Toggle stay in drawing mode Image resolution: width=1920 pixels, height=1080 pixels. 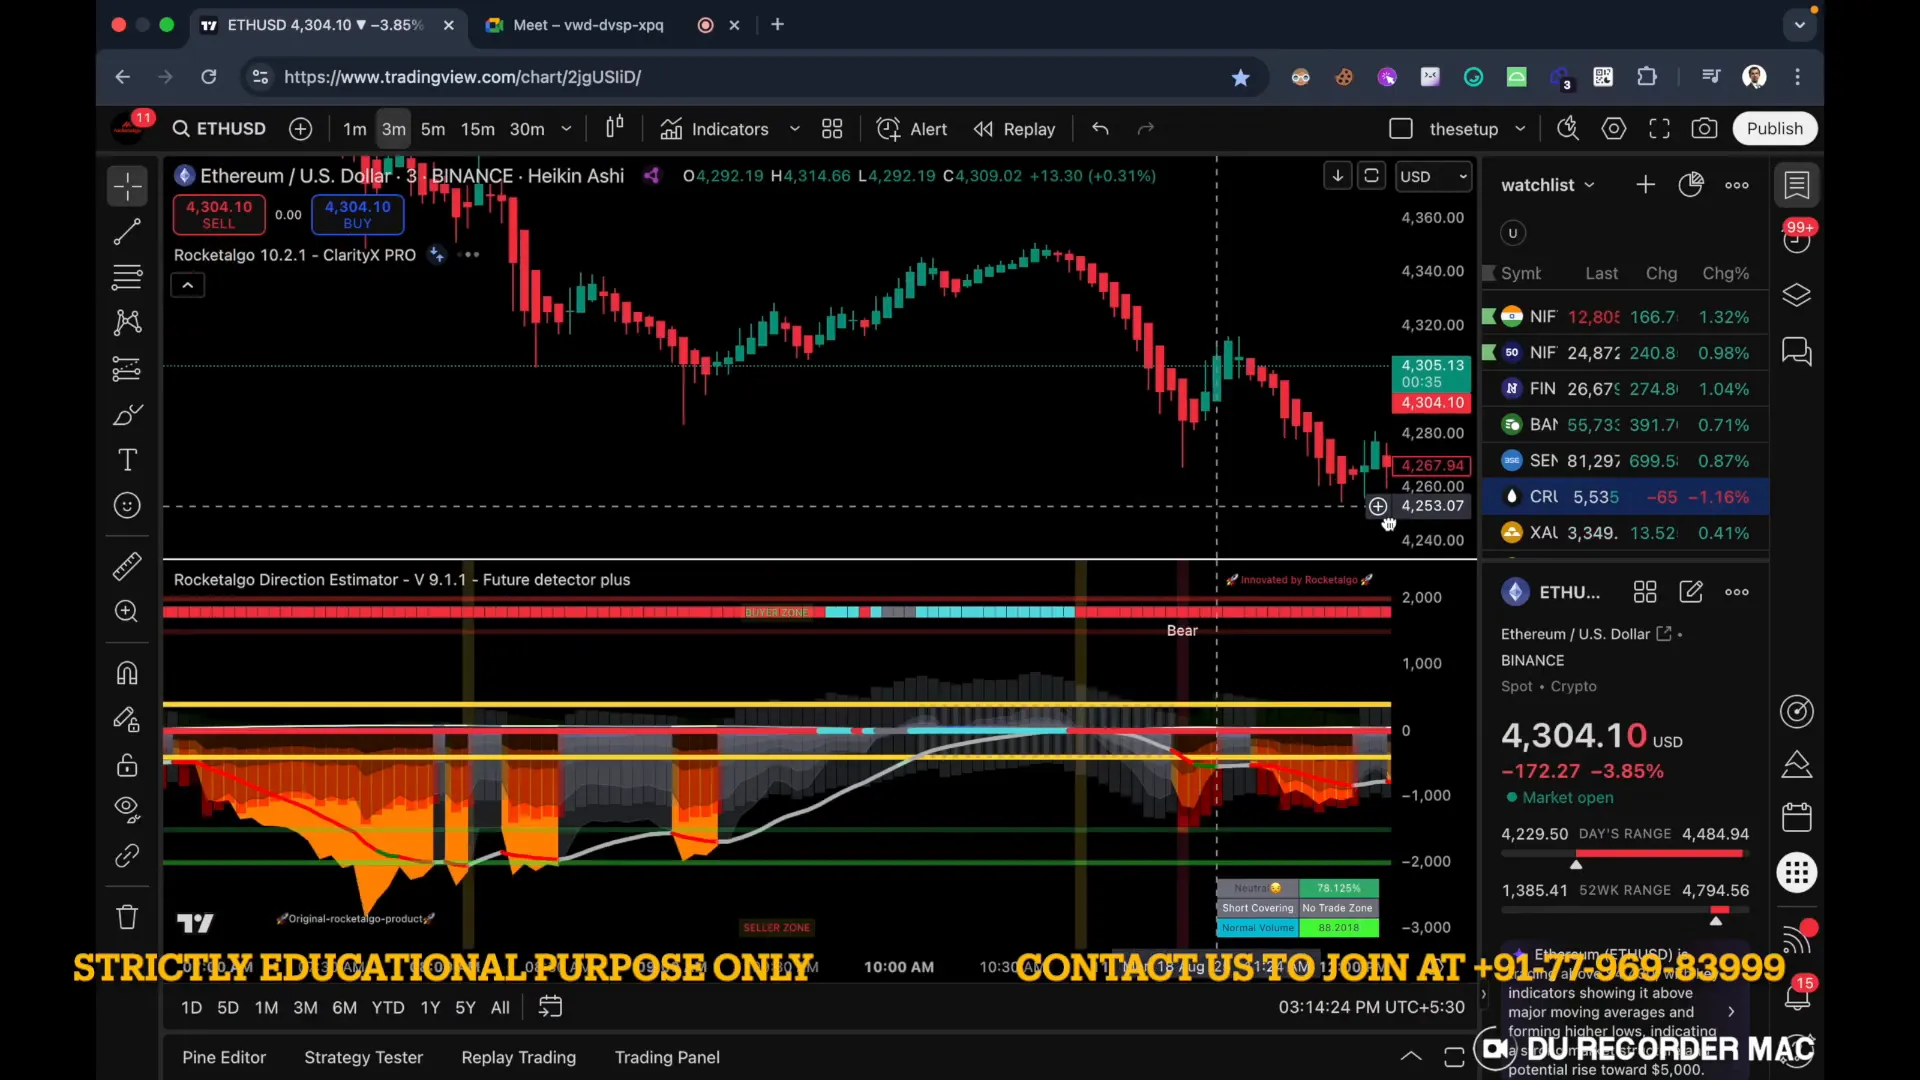point(127,719)
